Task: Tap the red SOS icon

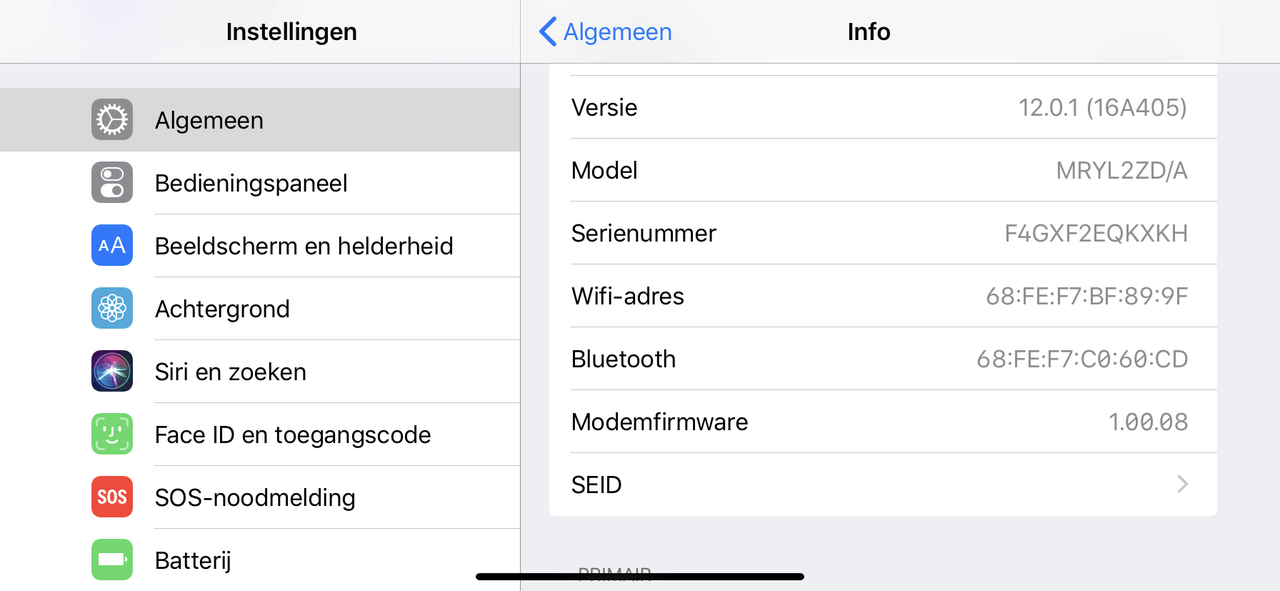Action: coord(112,497)
